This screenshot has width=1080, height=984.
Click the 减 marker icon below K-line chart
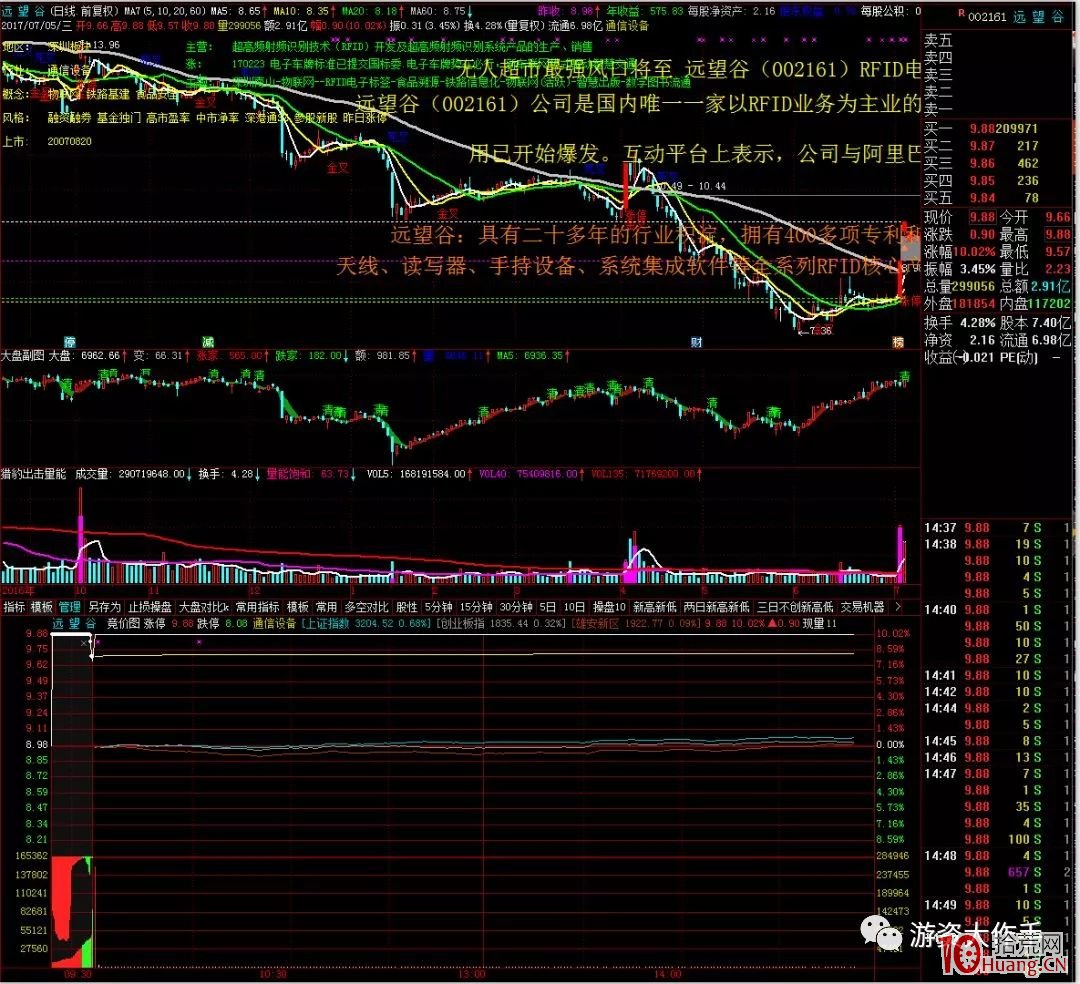(x=205, y=342)
